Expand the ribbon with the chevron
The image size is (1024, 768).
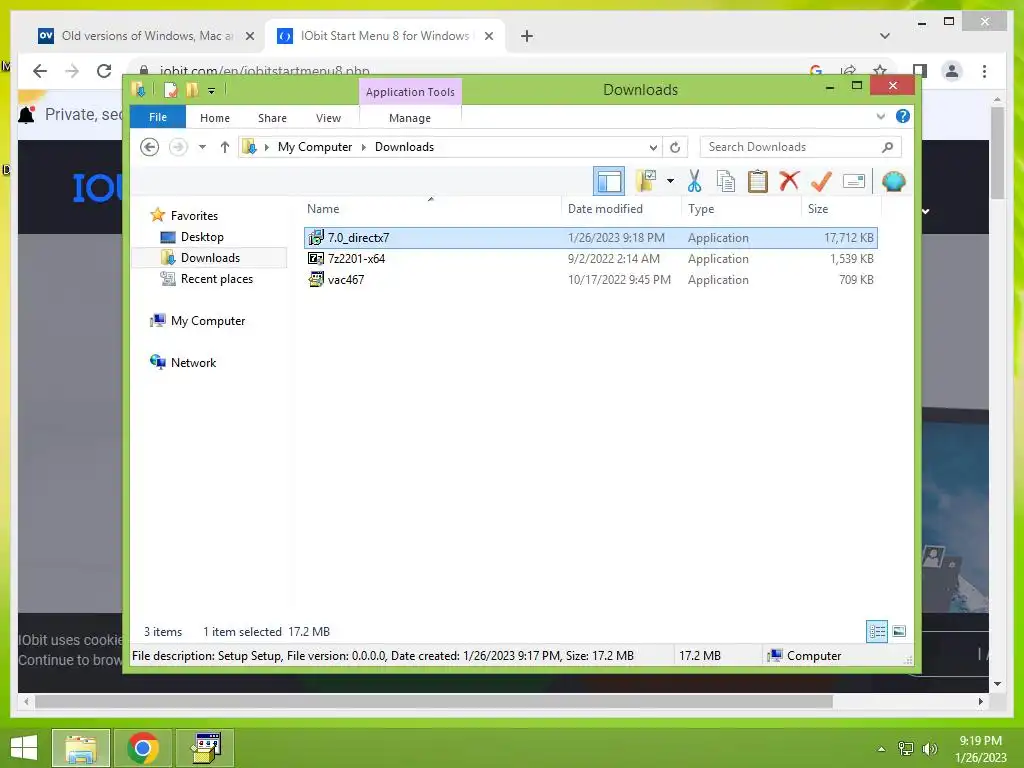click(880, 116)
